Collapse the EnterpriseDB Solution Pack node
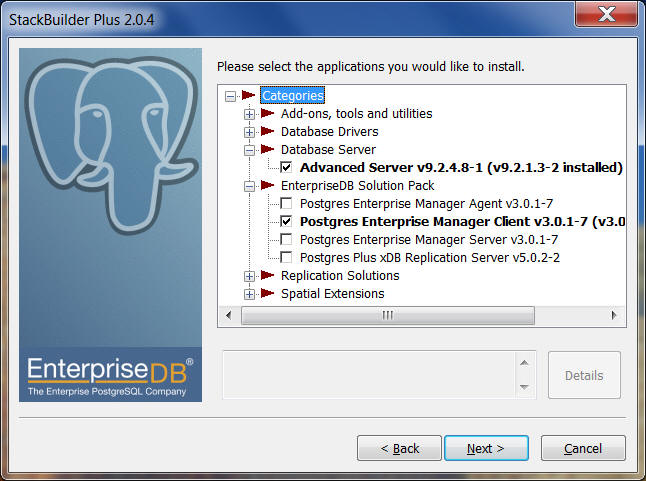Screen dimensions: 646x481 pyautogui.click(x=249, y=187)
